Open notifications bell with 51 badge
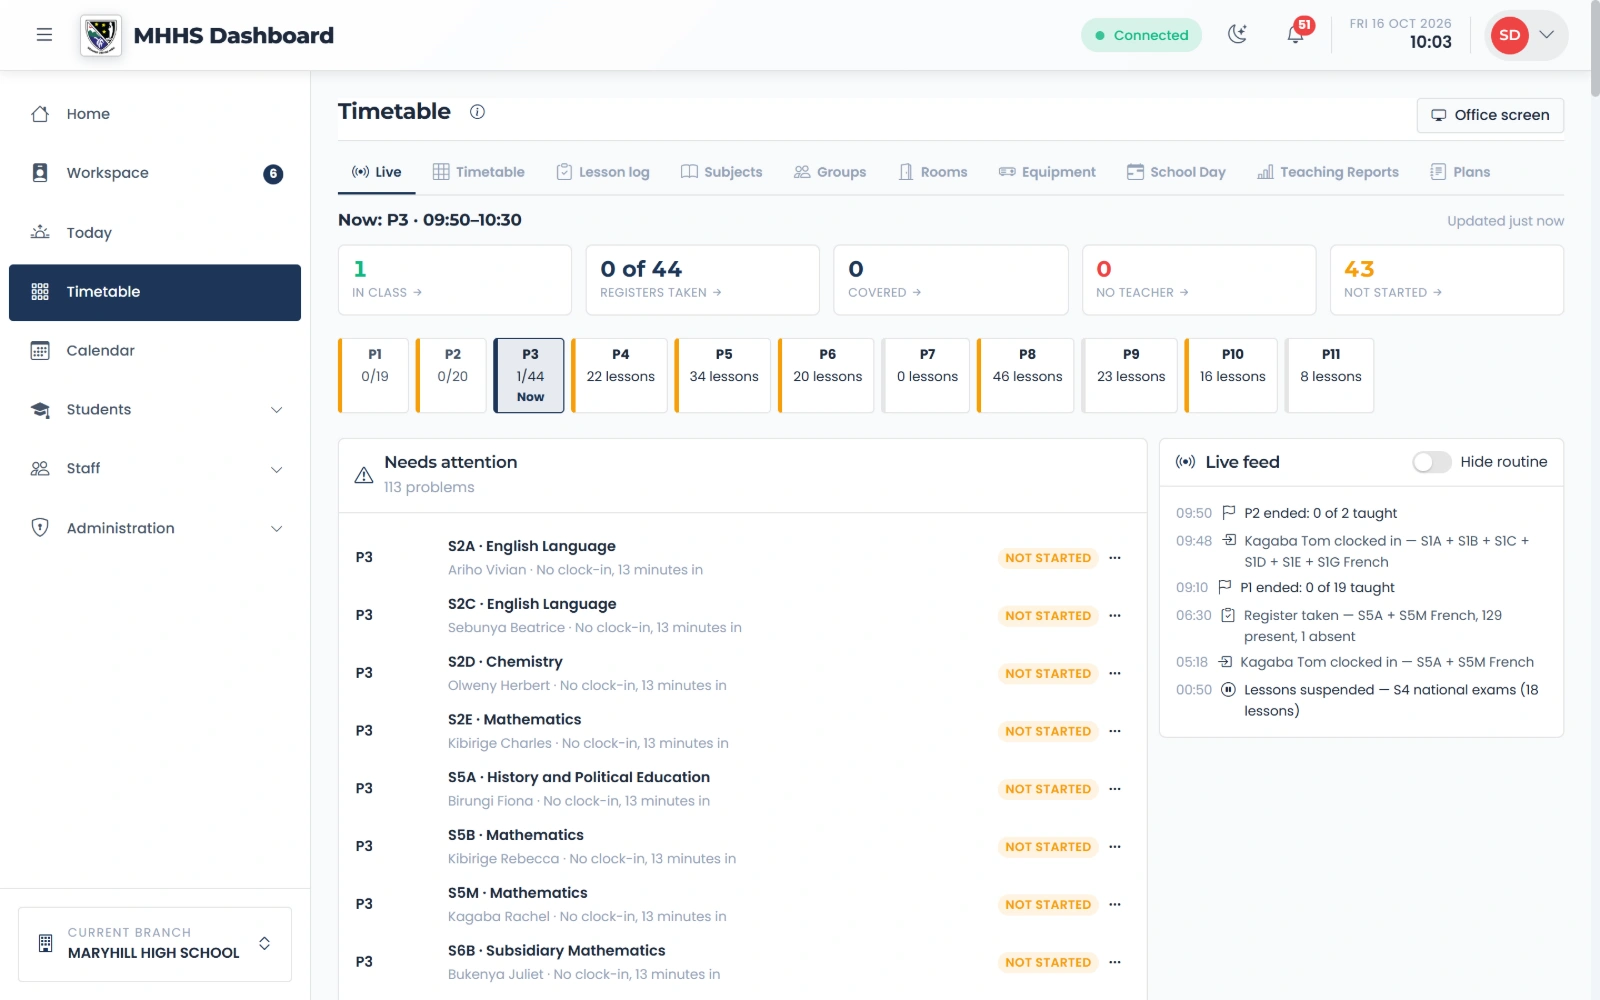1600x1000 pixels. 1296,35
